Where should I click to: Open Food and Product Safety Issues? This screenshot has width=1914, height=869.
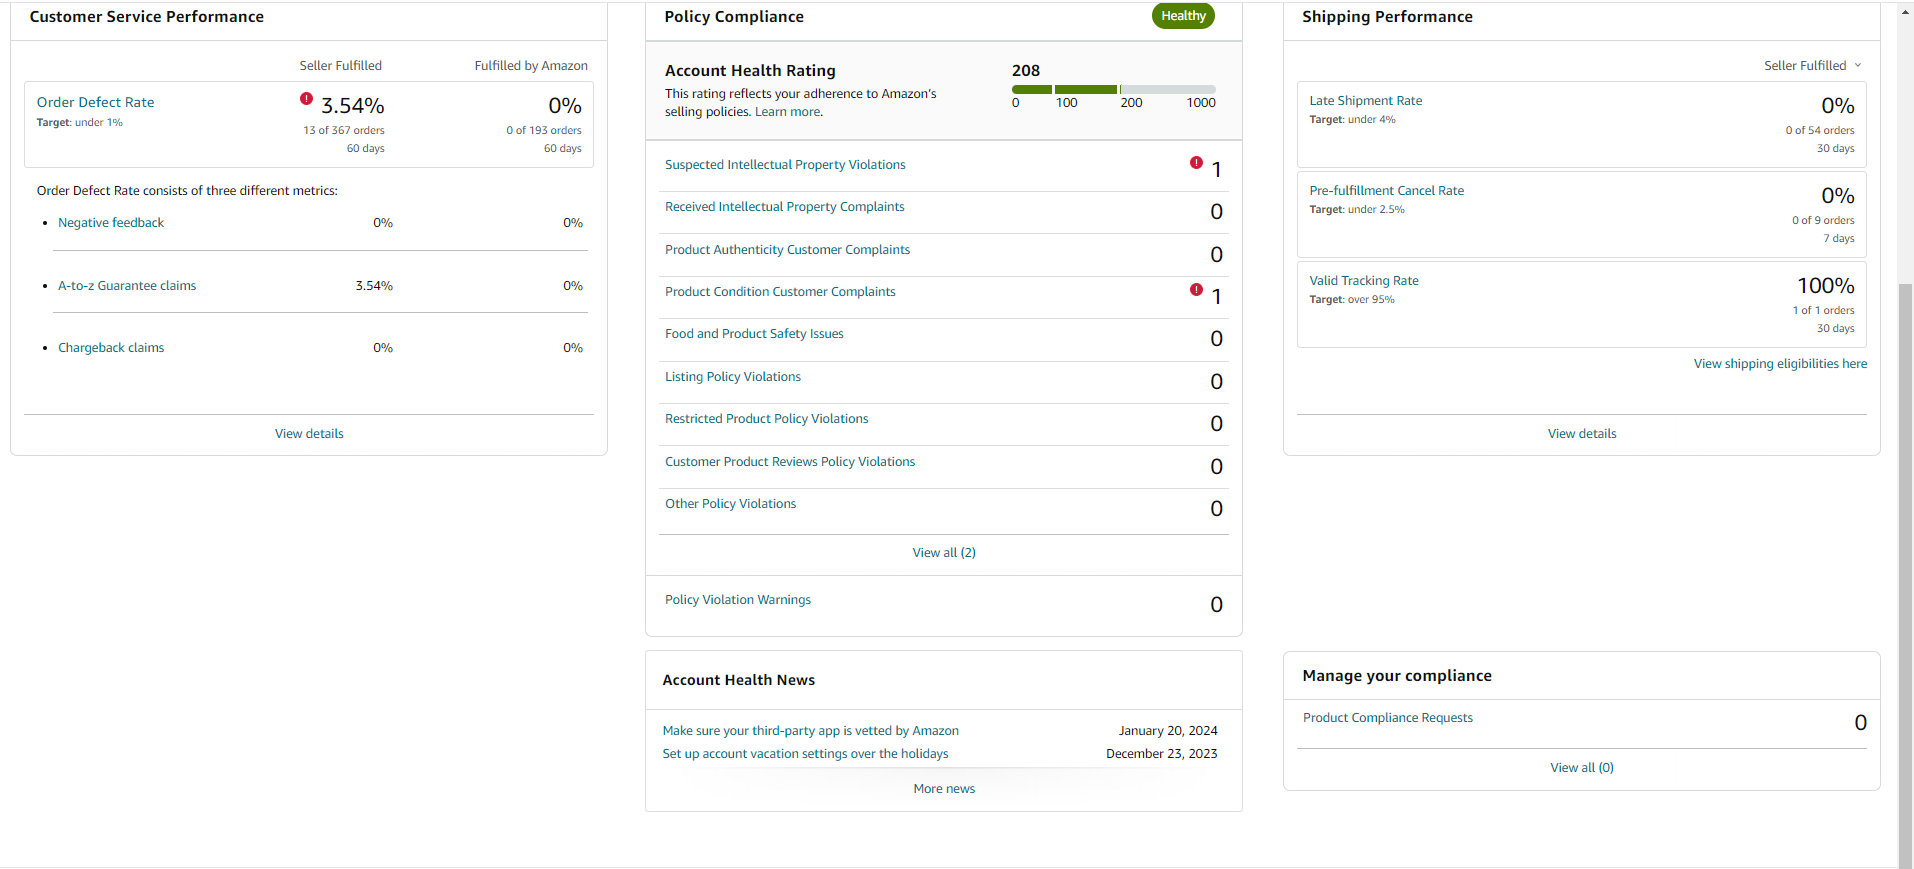coord(754,334)
